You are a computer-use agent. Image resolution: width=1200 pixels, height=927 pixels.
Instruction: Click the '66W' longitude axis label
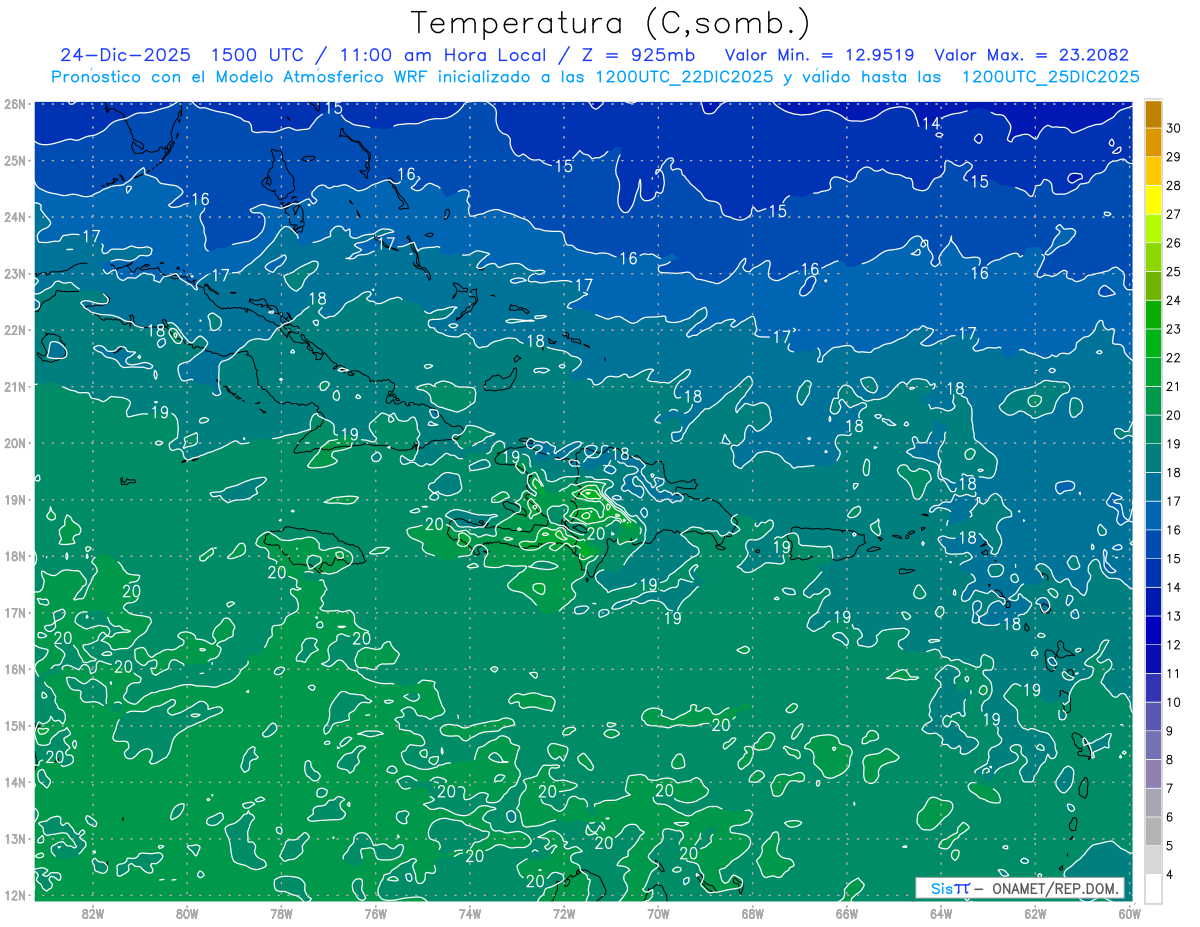(847, 913)
